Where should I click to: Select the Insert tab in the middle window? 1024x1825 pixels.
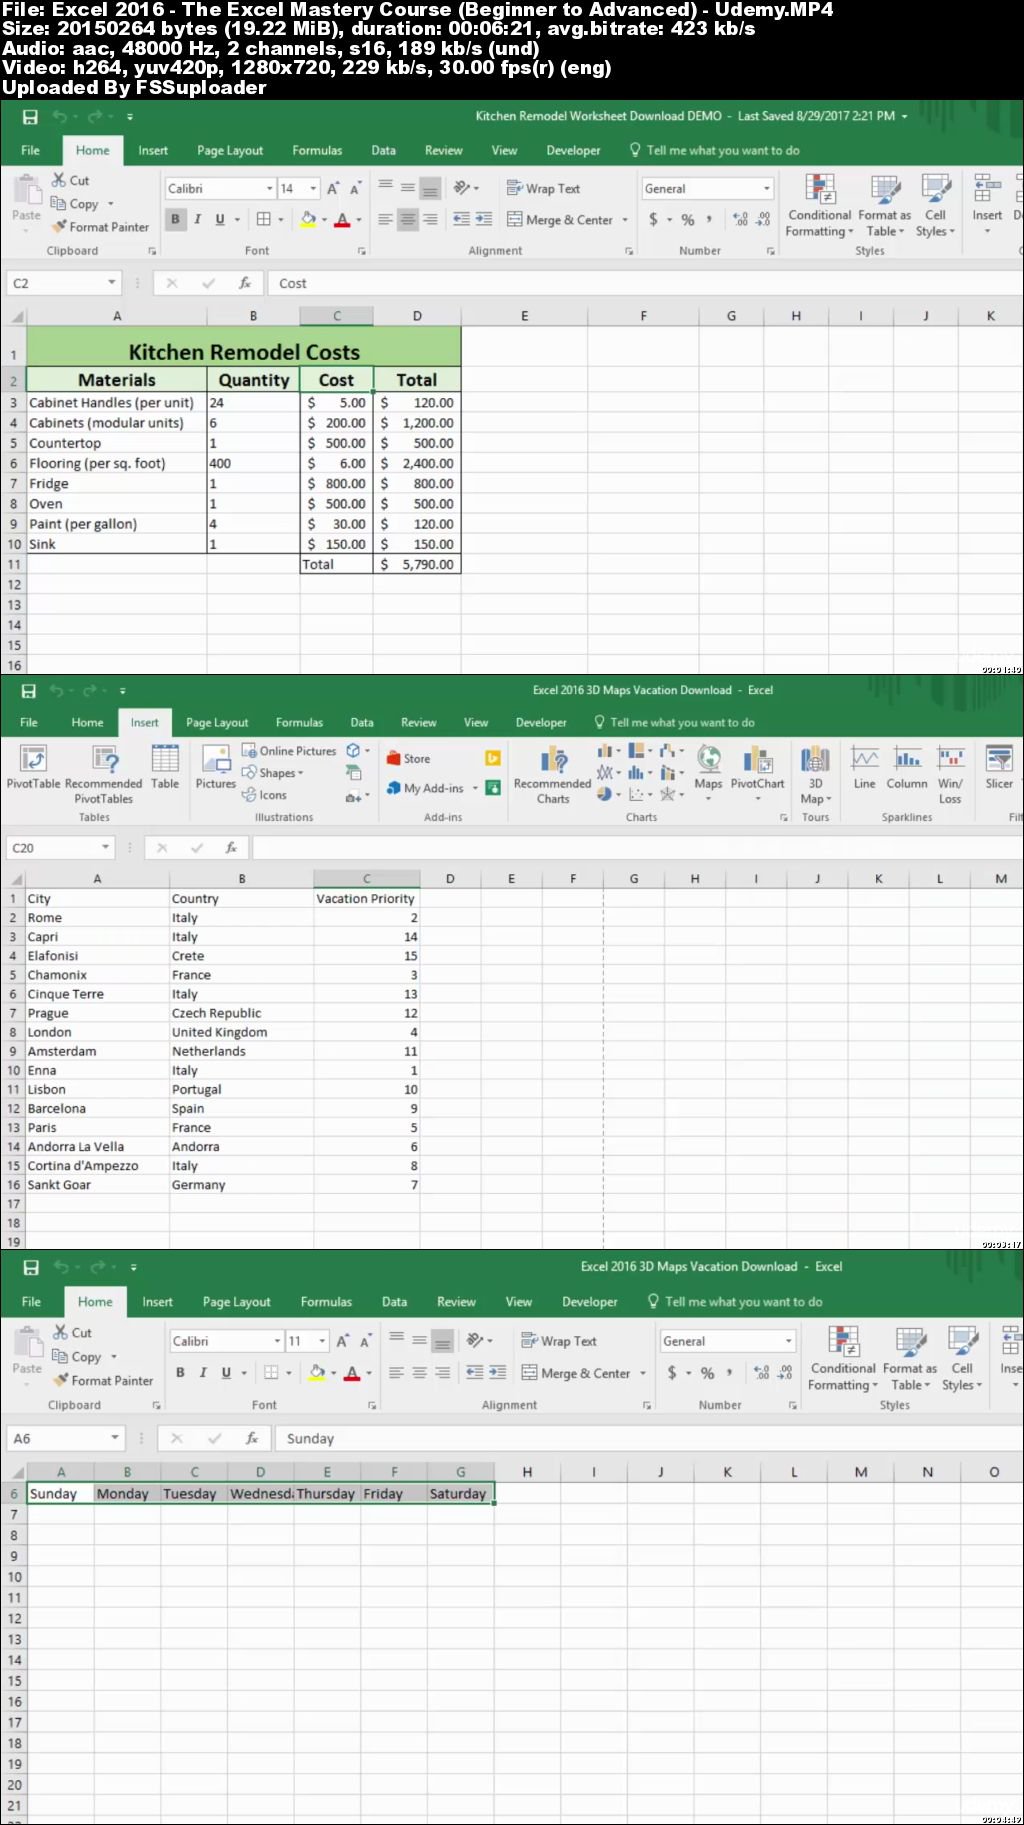pyautogui.click(x=144, y=722)
